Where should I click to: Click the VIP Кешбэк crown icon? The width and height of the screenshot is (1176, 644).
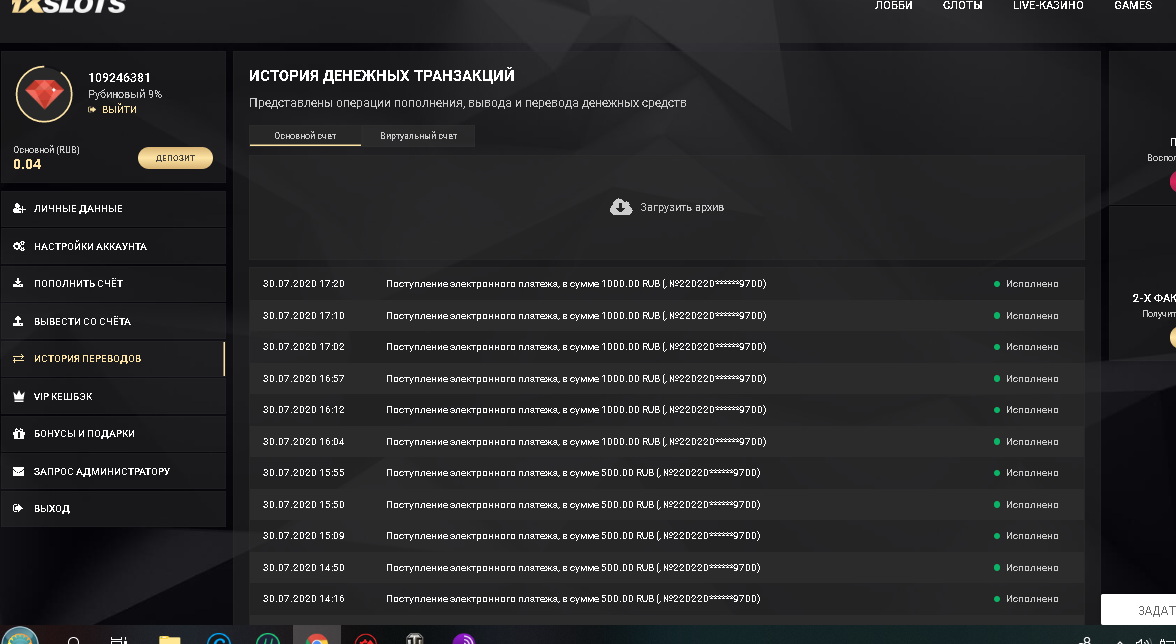[x=19, y=396]
